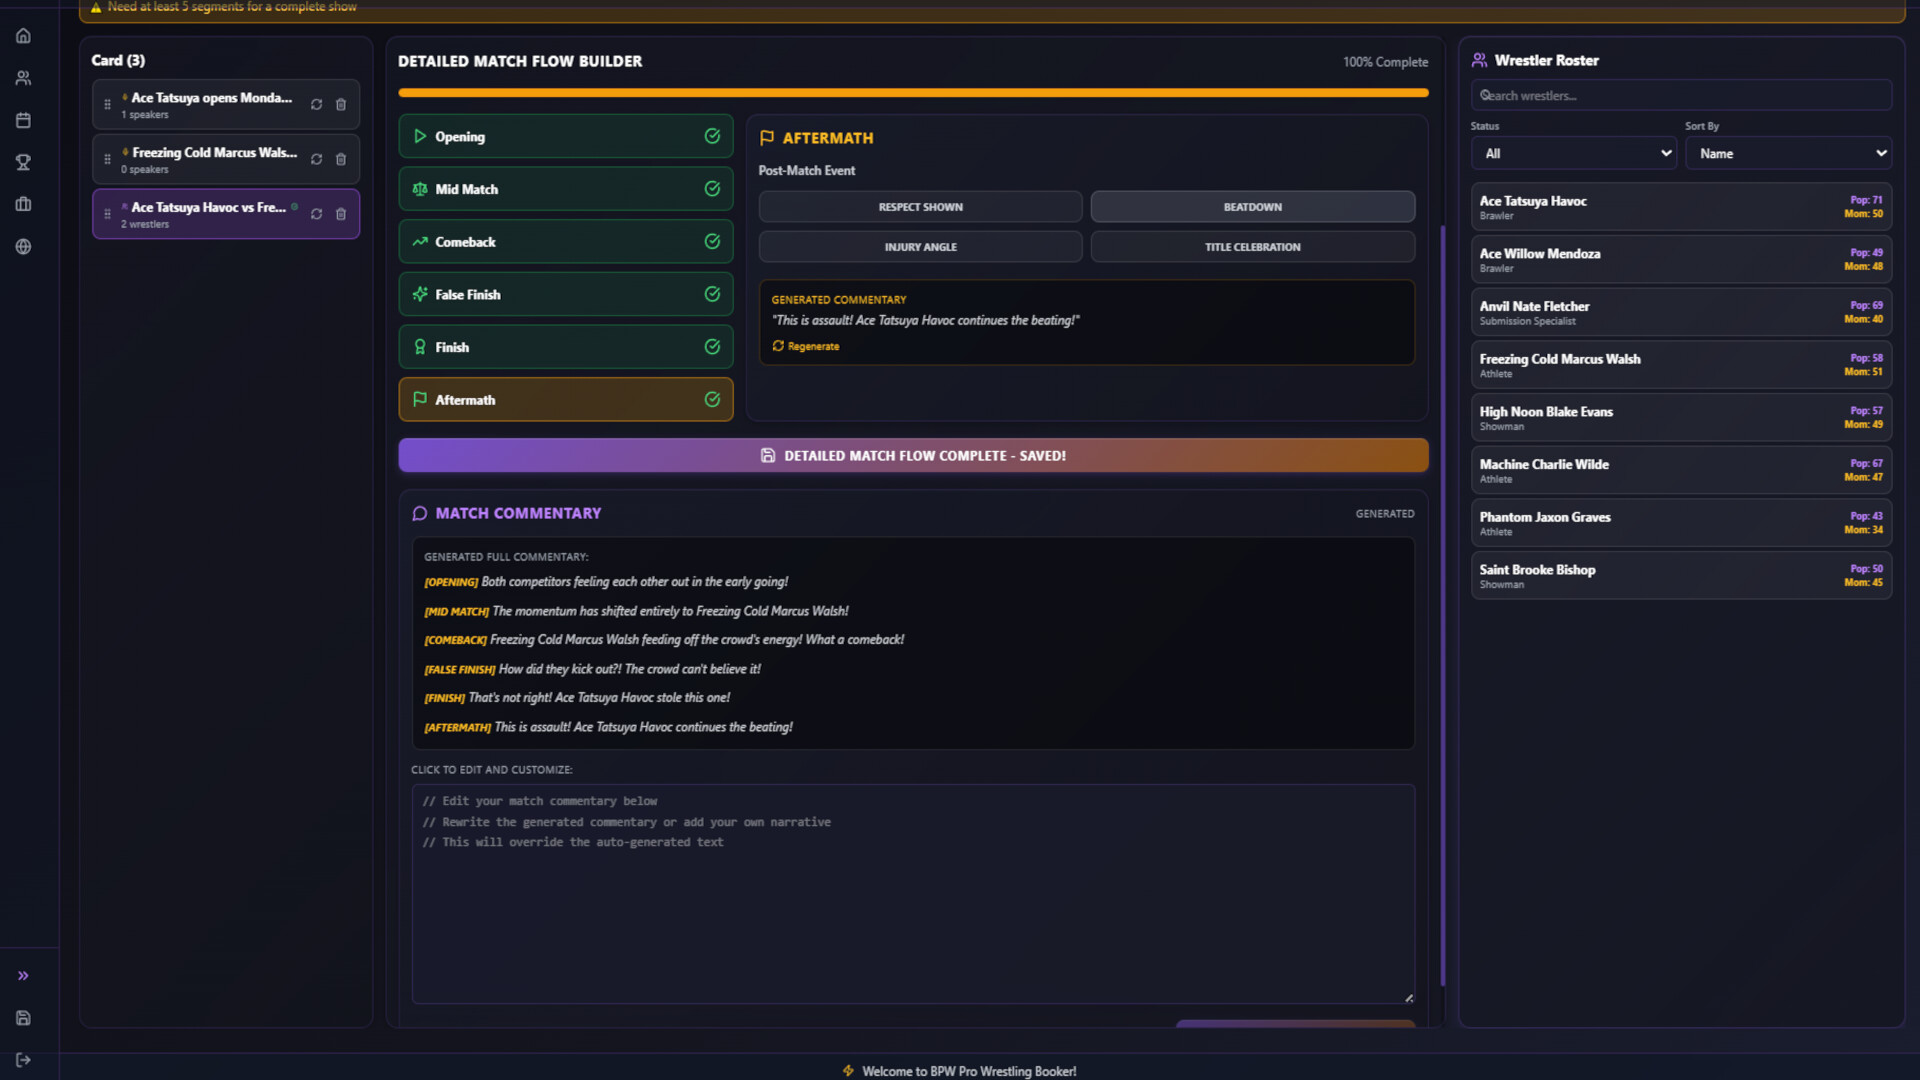Open the Status filter dropdown in Wrestler Roster
Screen dimensions: 1920x1080
click(1573, 153)
